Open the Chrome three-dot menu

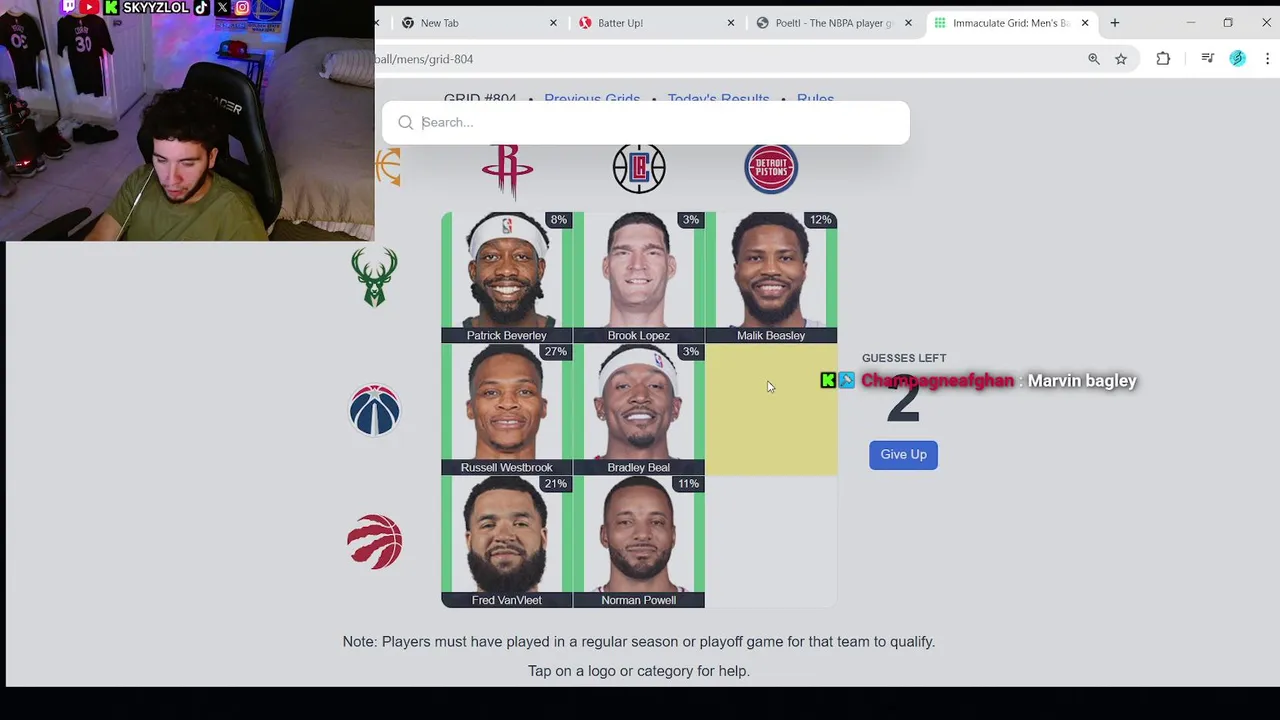tap(1268, 59)
